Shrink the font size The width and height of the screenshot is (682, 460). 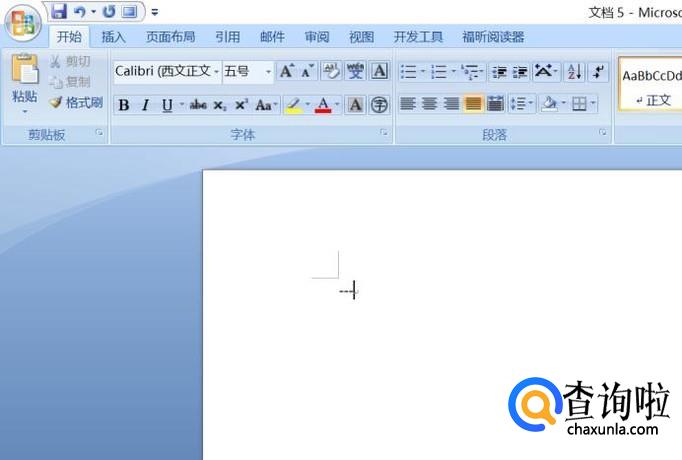tap(307, 71)
